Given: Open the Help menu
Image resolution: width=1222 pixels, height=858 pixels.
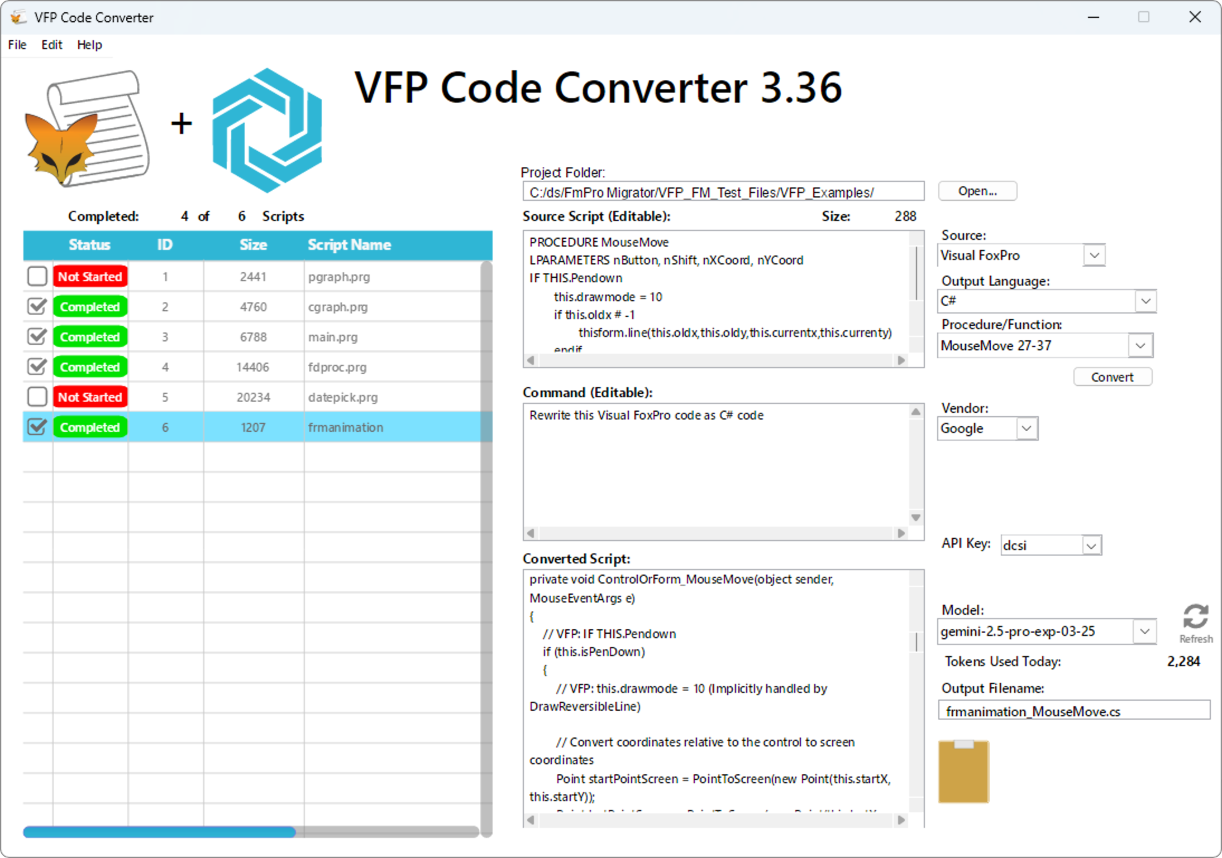Looking at the screenshot, I should [90, 44].
